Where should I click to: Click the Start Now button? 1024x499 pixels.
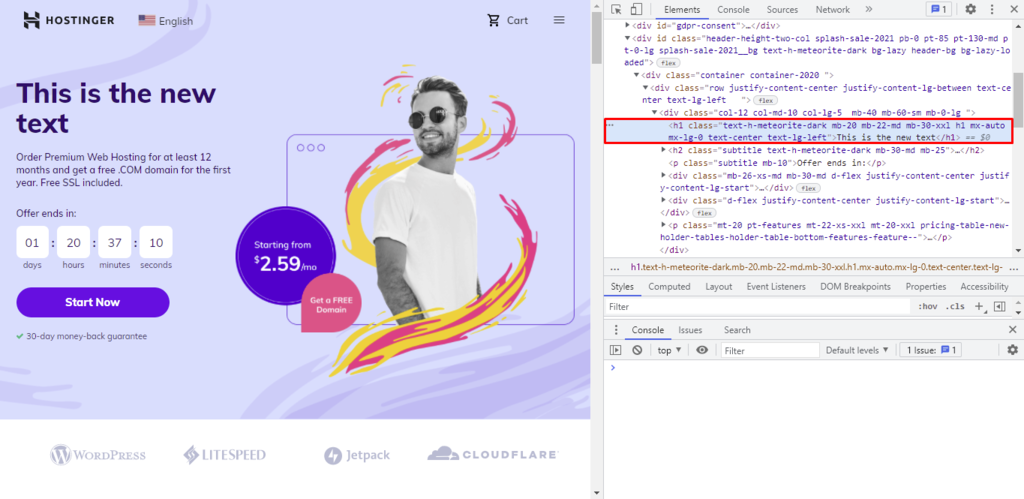click(x=93, y=302)
